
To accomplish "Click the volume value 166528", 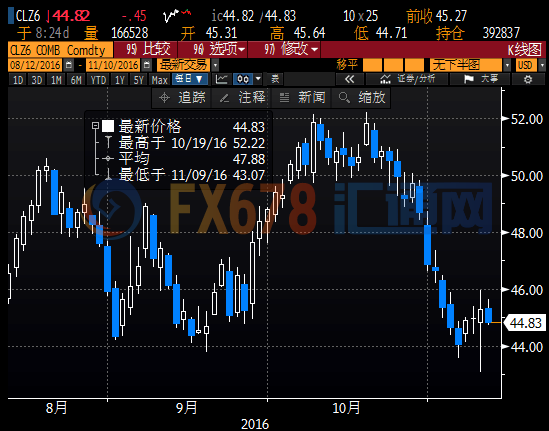I will (130, 33).
